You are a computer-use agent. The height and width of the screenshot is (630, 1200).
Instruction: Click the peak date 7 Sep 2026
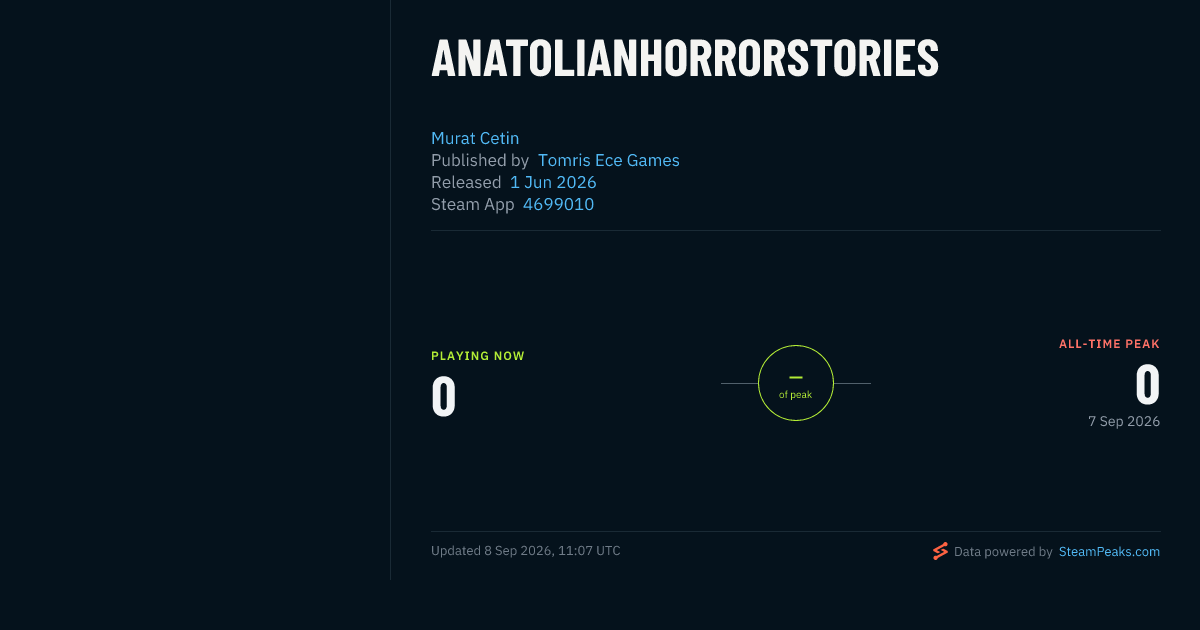tap(1124, 421)
